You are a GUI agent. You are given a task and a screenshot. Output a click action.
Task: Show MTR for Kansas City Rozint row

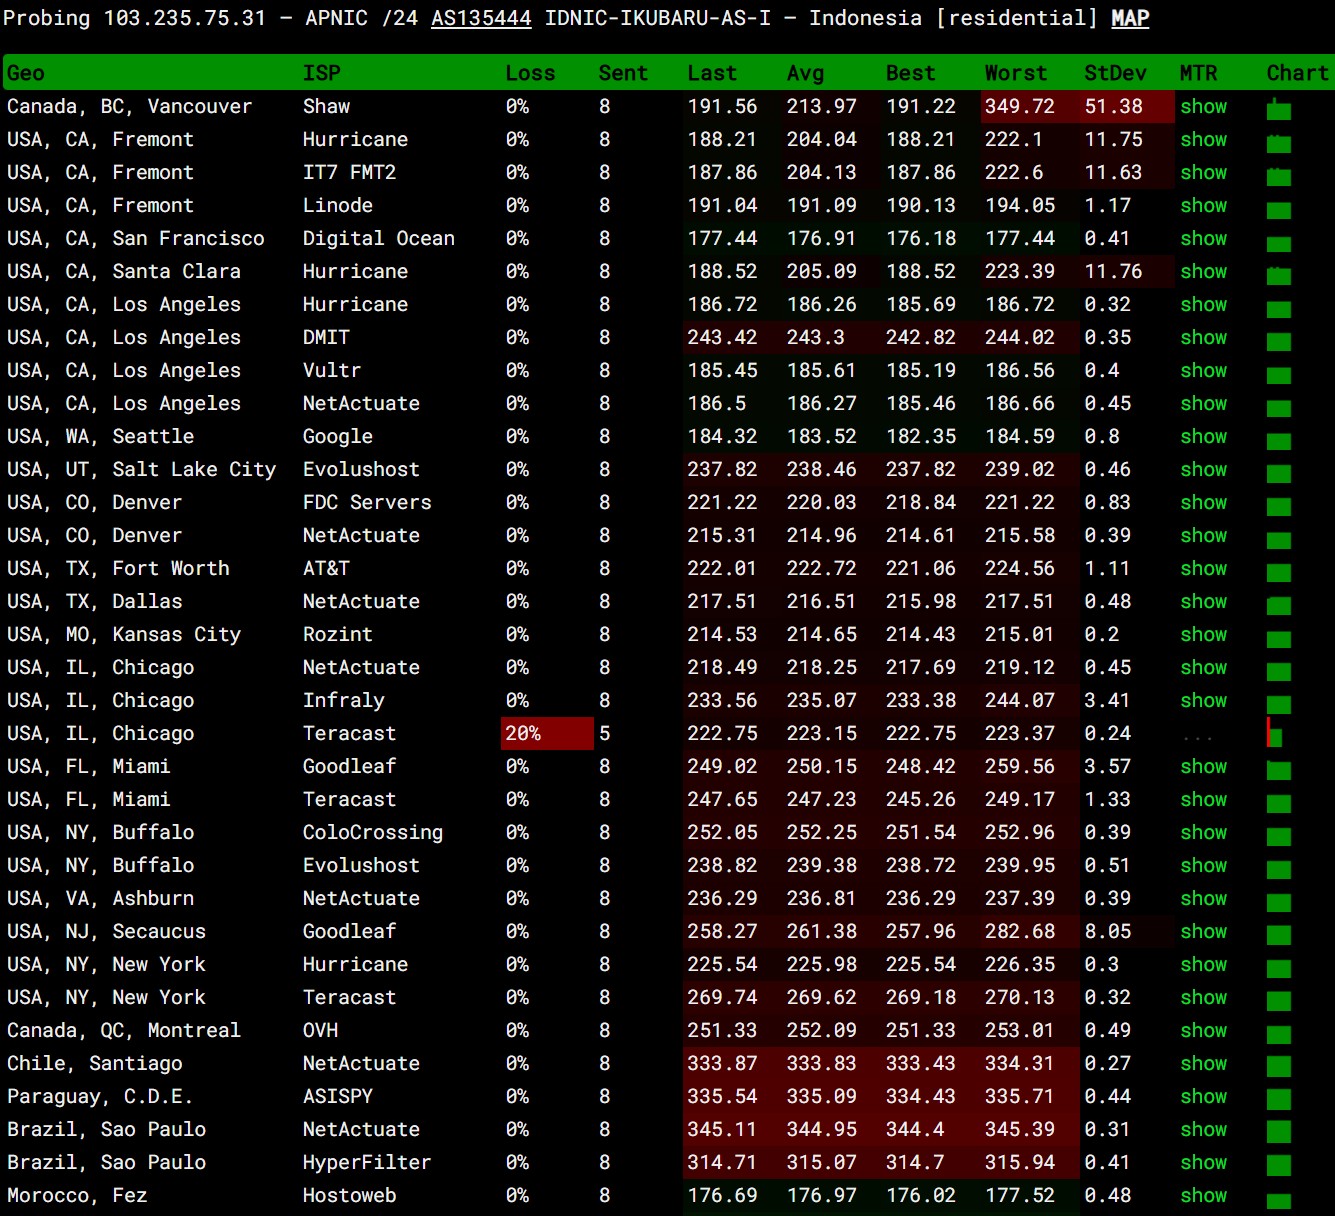[x=1203, y=634]
